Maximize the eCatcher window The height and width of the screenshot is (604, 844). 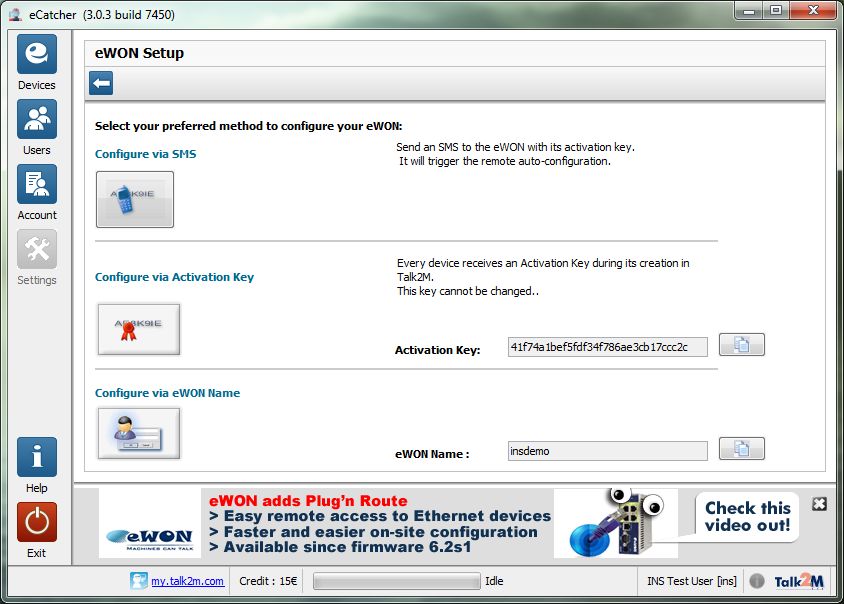tap(776, 10)
